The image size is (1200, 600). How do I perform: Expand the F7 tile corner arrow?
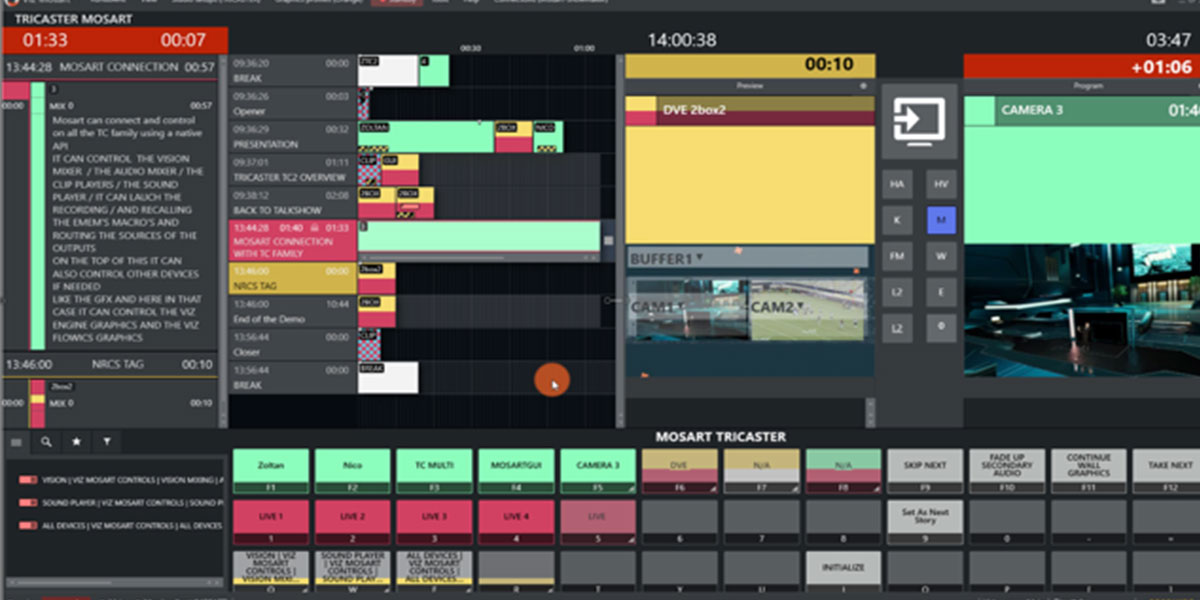795,489
